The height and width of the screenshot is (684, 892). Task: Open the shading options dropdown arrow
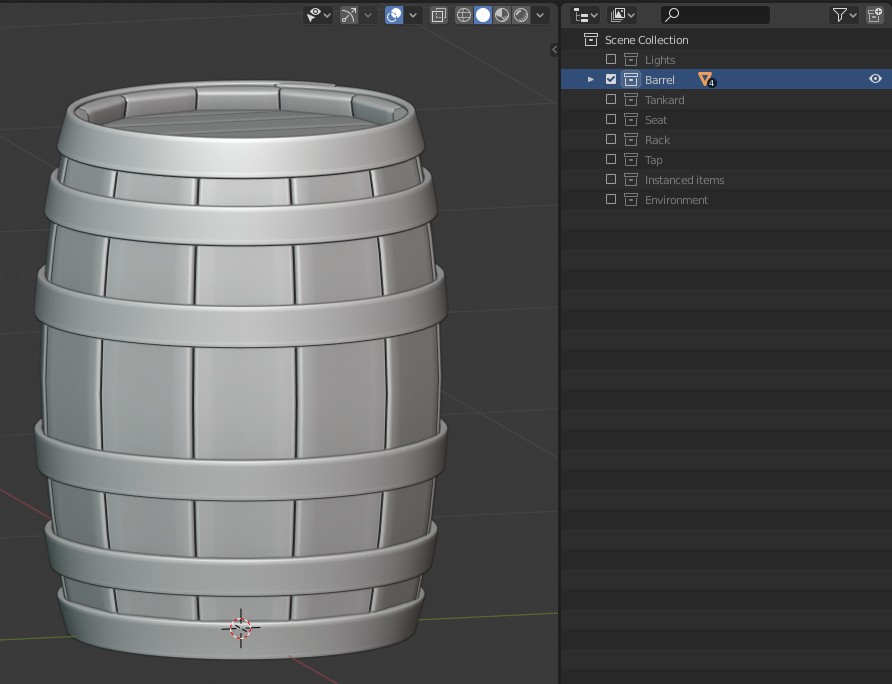541,15
